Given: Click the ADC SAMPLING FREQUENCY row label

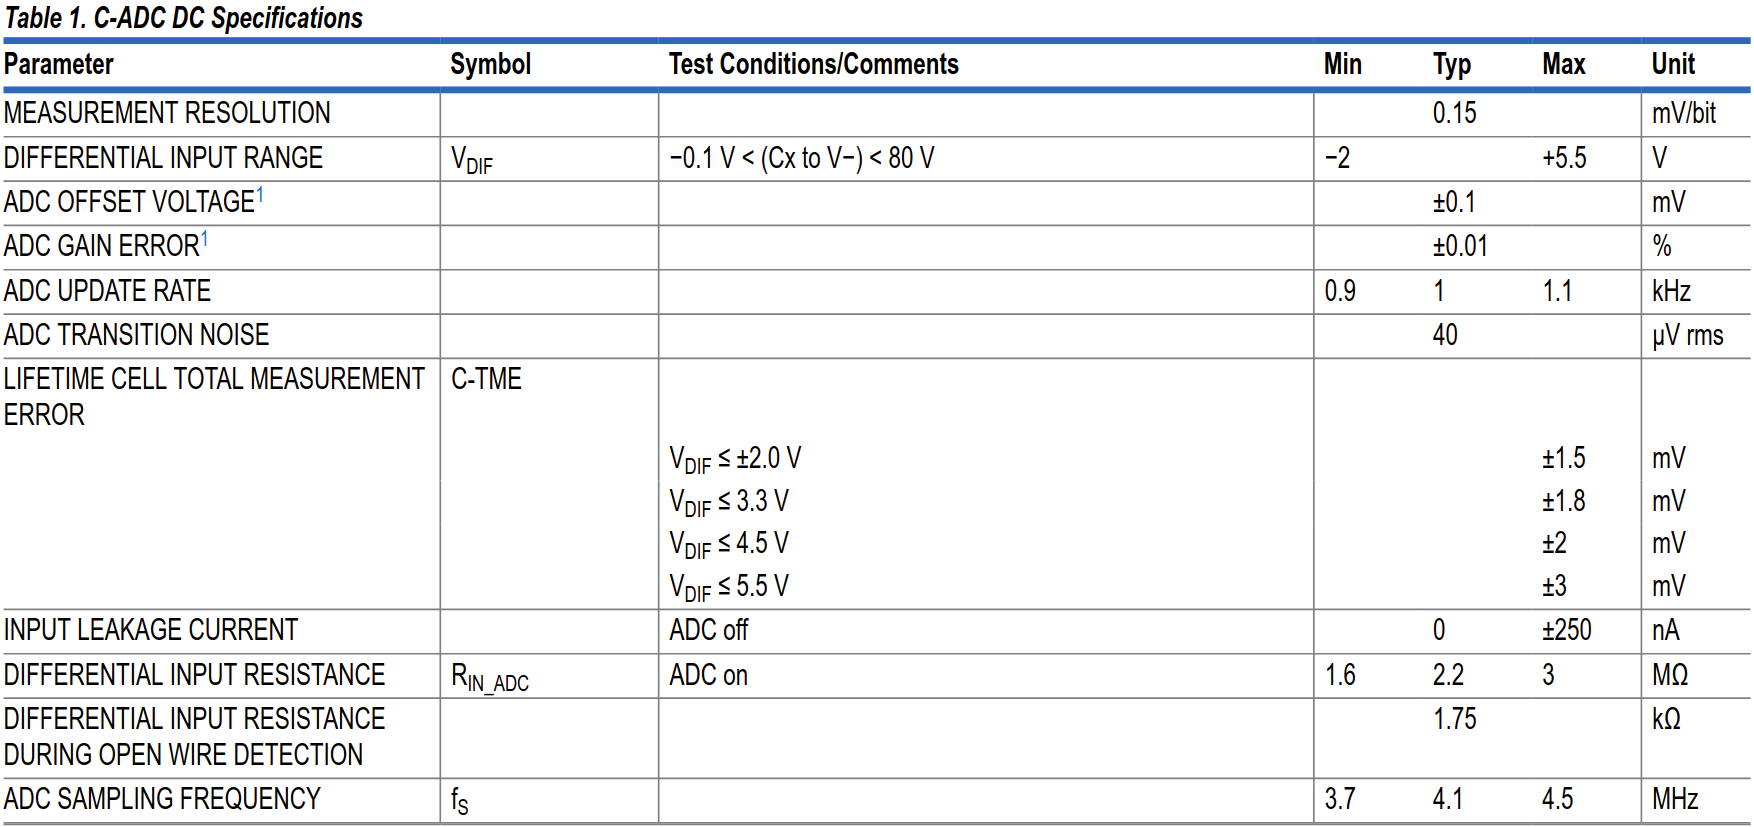Looking at the screenshot, I should 162,799.
